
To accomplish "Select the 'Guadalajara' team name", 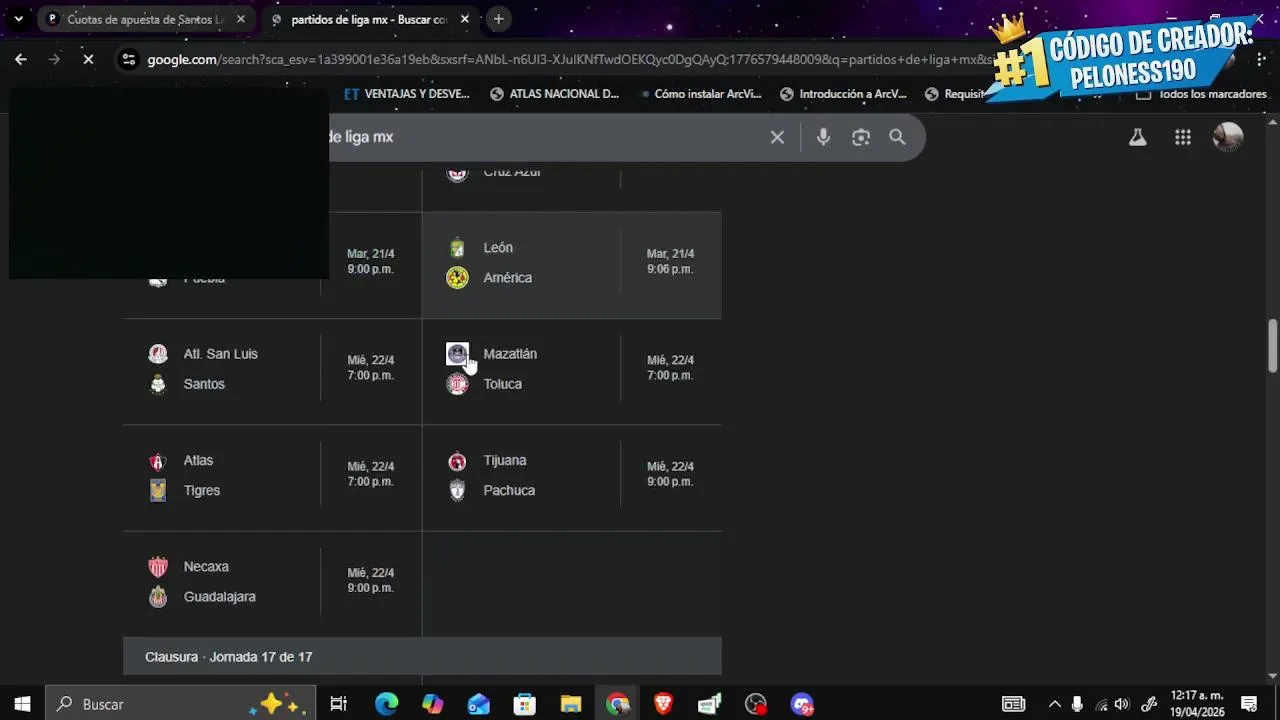I will pos(220,597).
